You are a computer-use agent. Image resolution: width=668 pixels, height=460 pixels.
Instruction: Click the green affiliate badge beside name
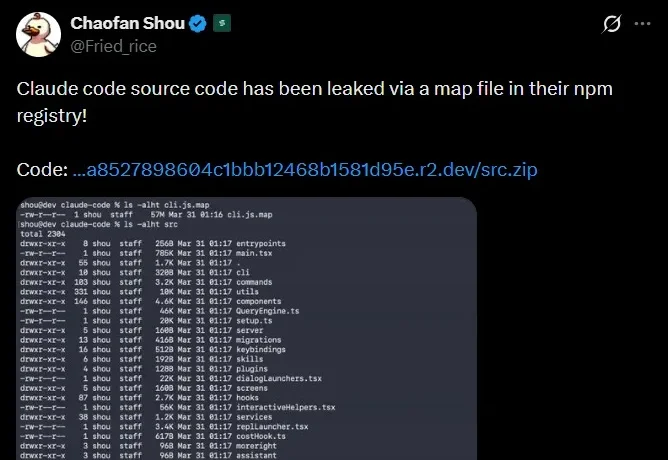click(x=222, y=23)
